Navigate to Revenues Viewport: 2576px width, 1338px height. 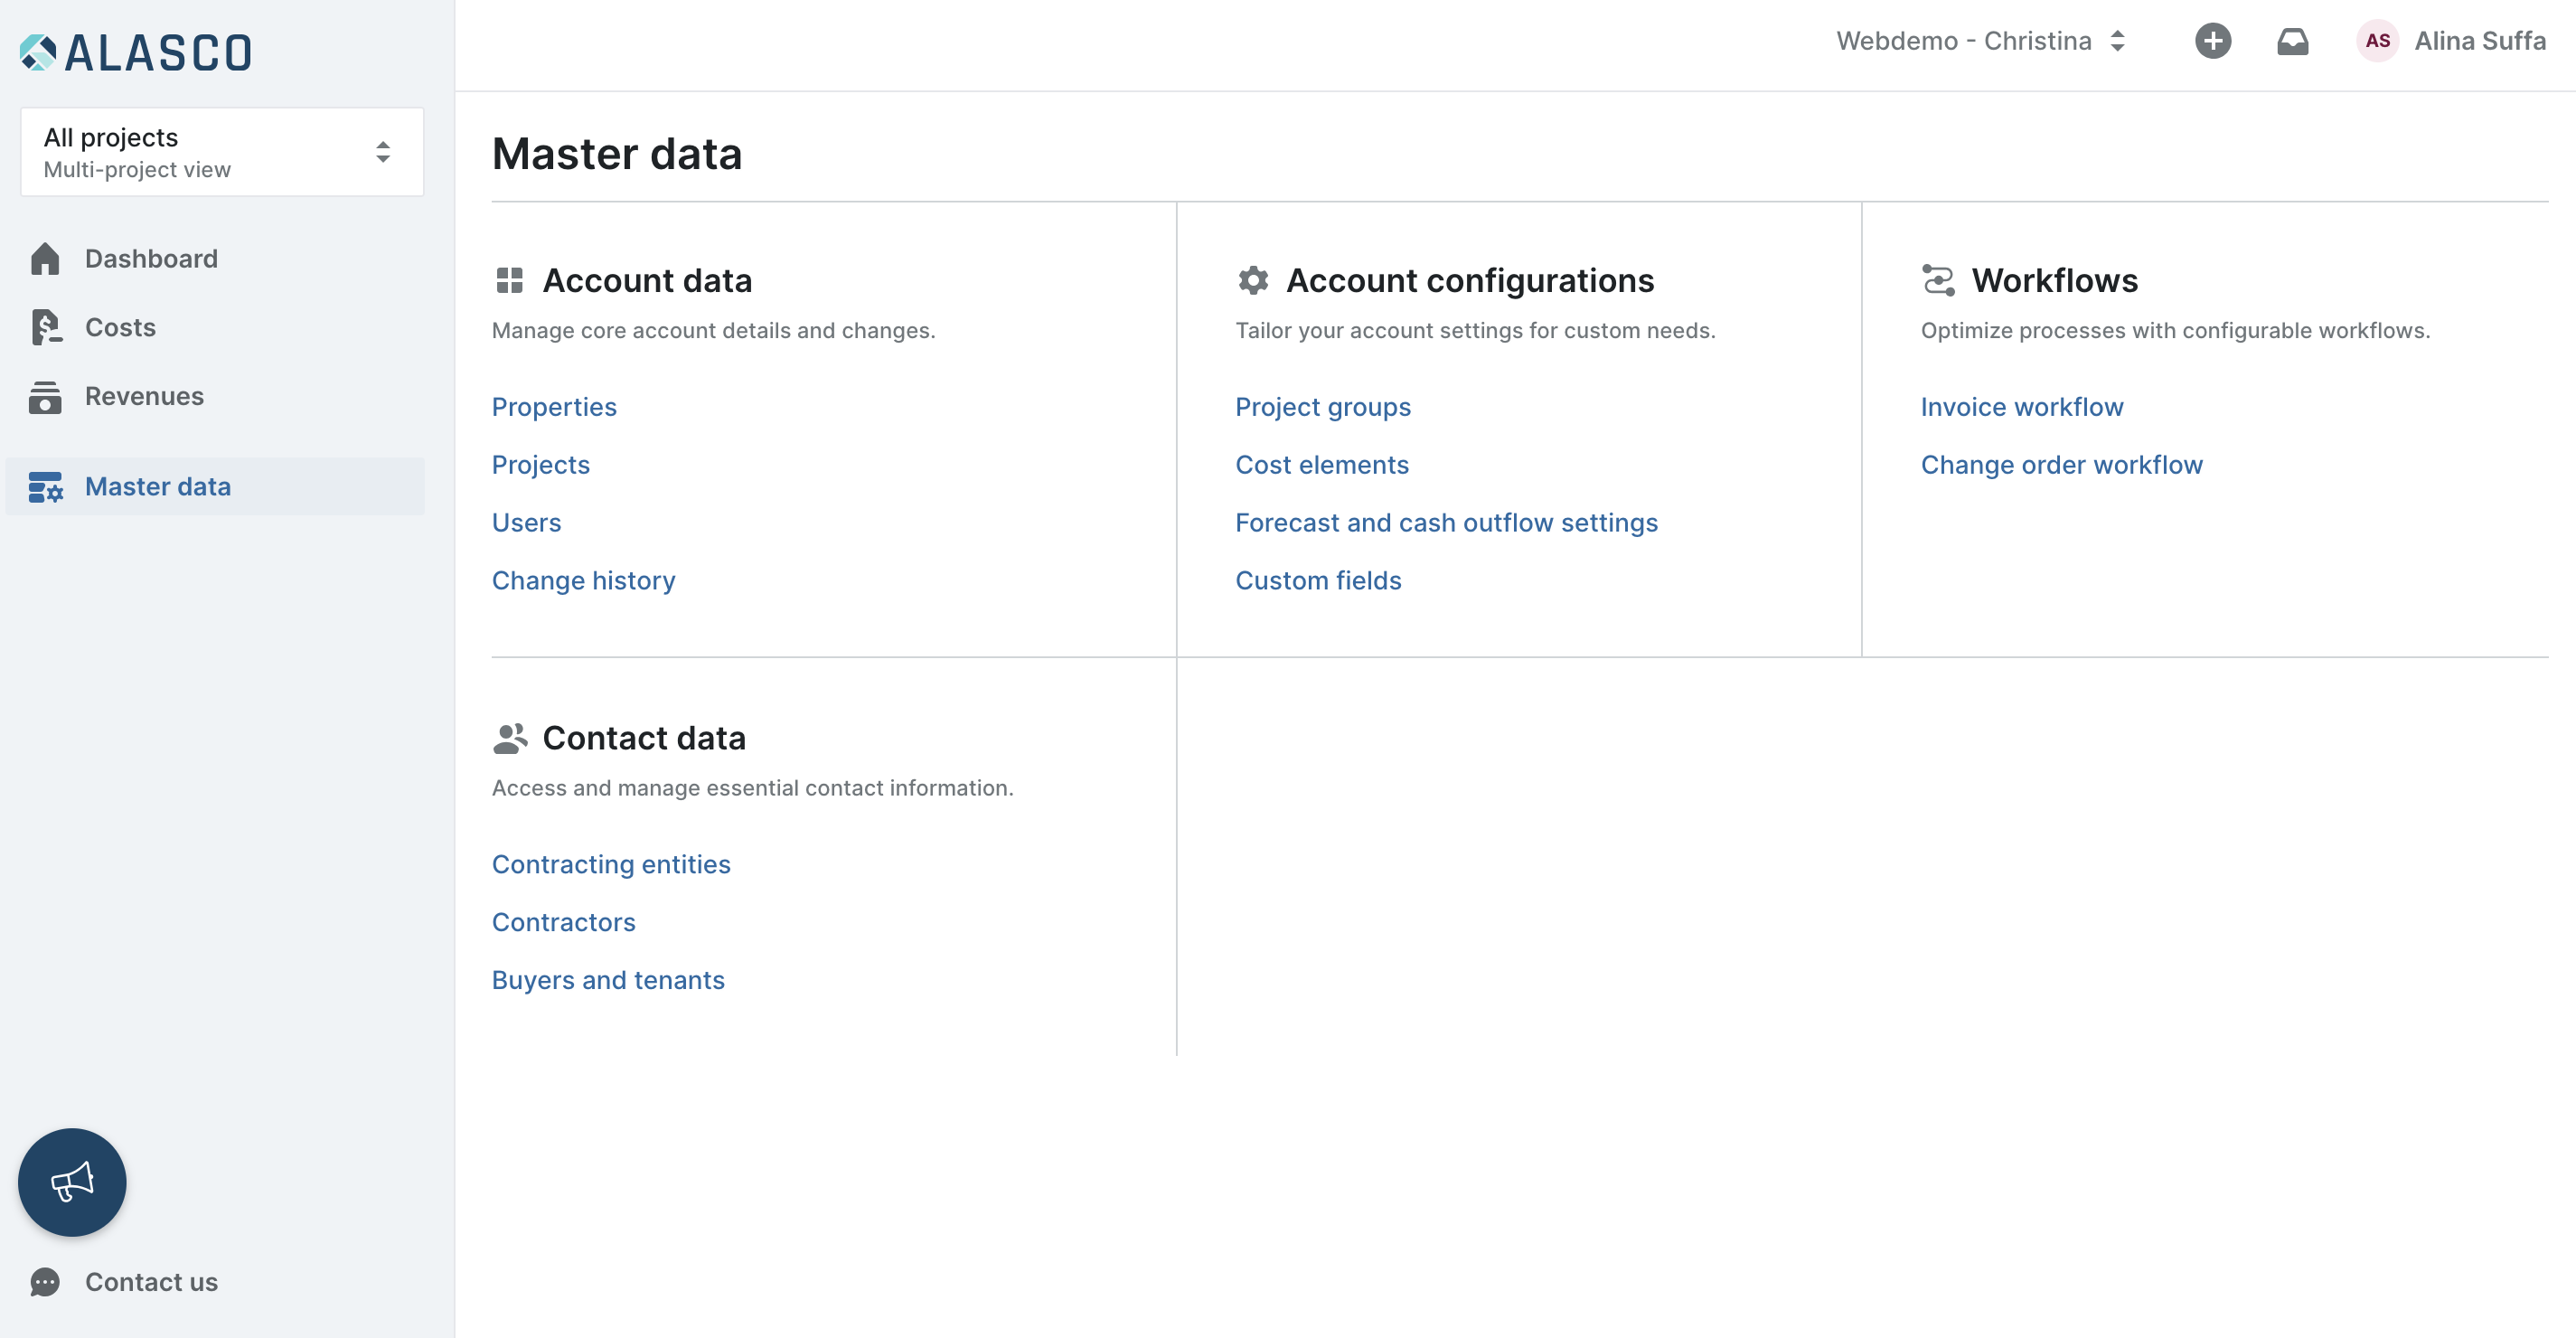click(144, 397)
